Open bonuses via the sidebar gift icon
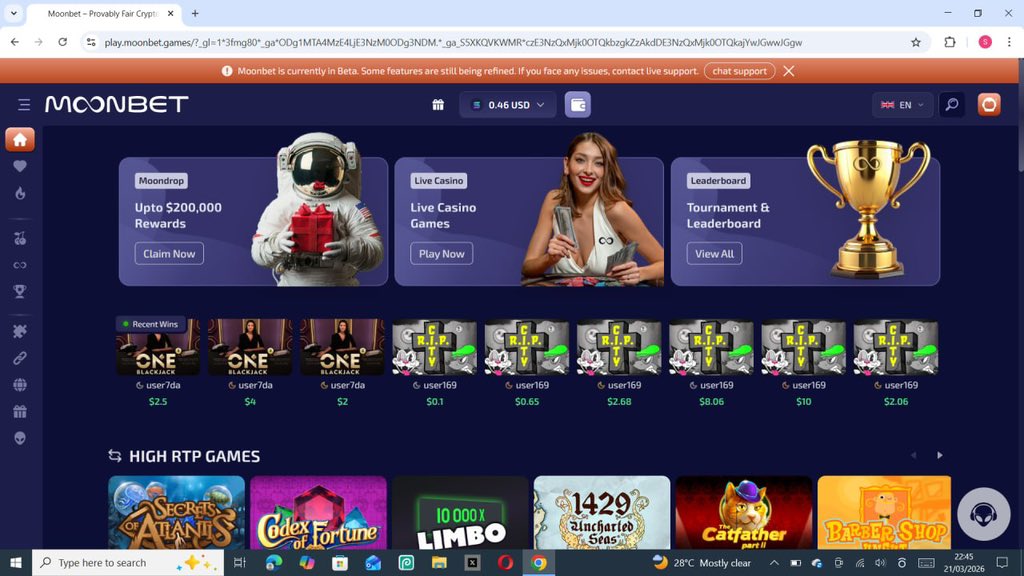The height and width of the screenshot is (576, 1024). [21, 411]
